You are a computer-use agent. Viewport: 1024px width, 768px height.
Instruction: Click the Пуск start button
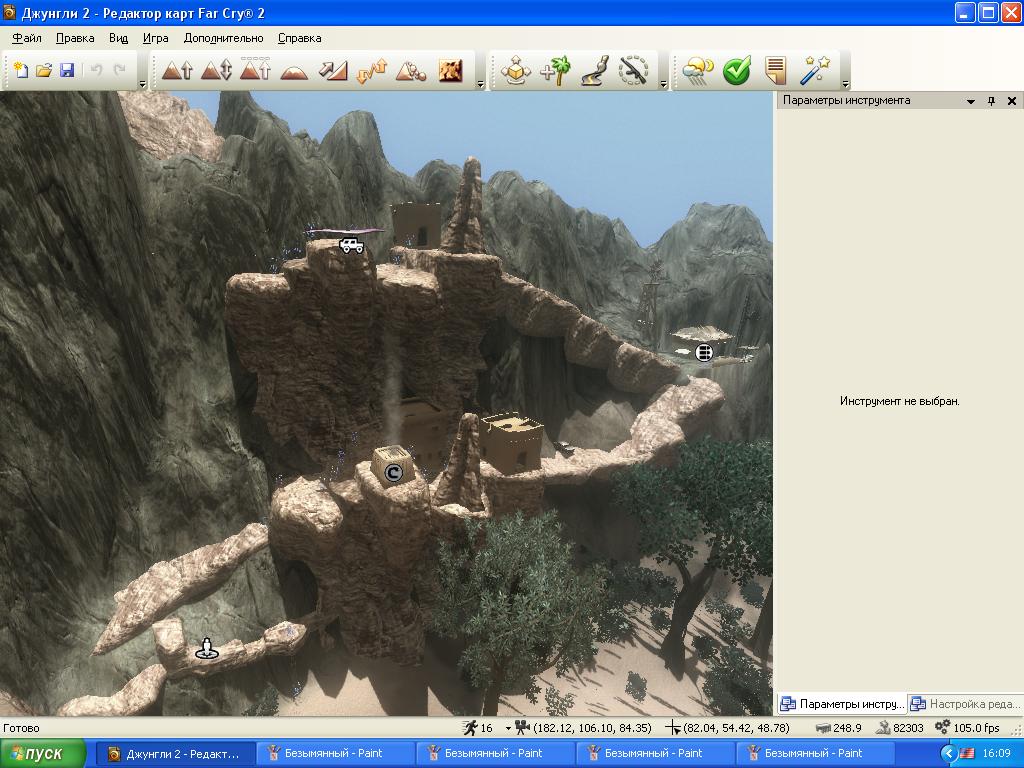pyautogui.click(x=42, y=754)
